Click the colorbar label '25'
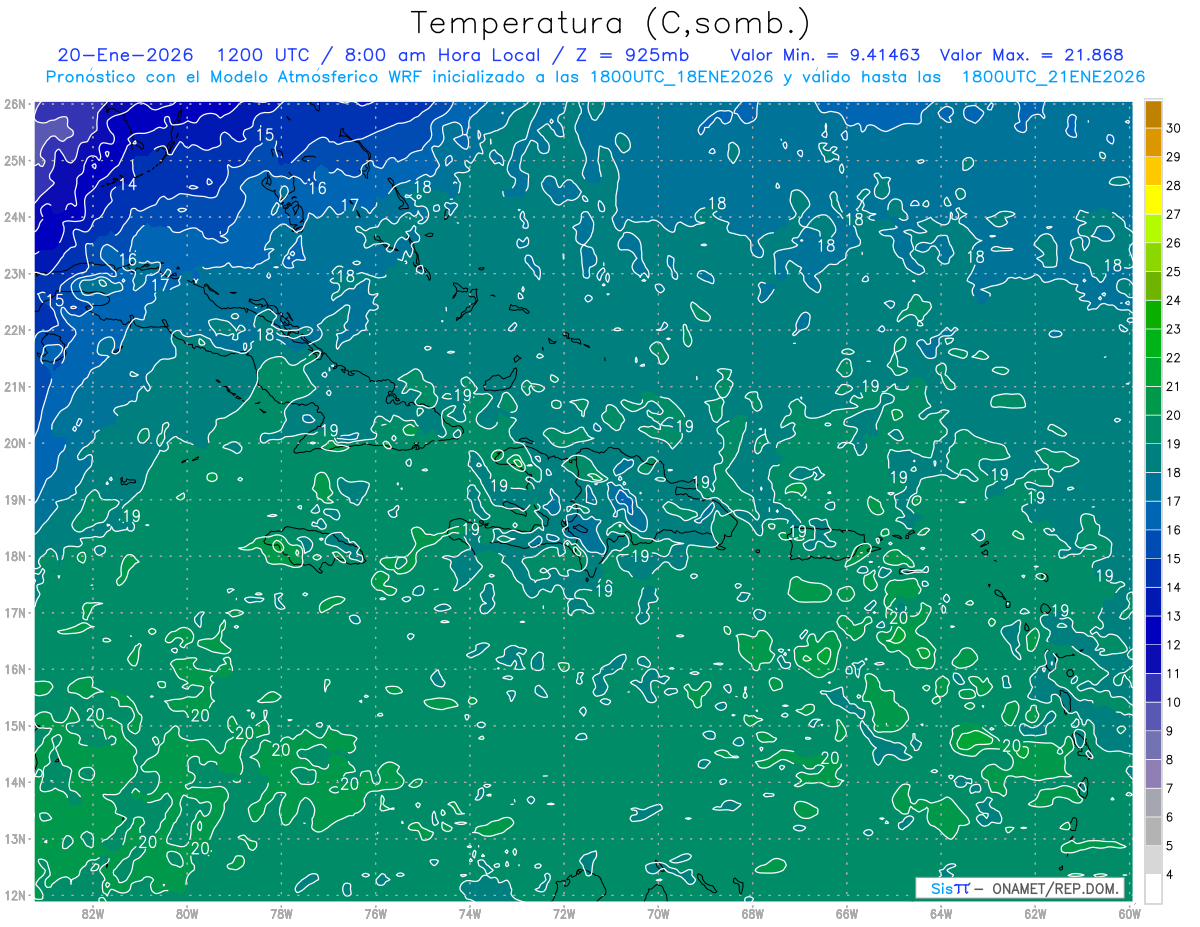 [1174, 271]
